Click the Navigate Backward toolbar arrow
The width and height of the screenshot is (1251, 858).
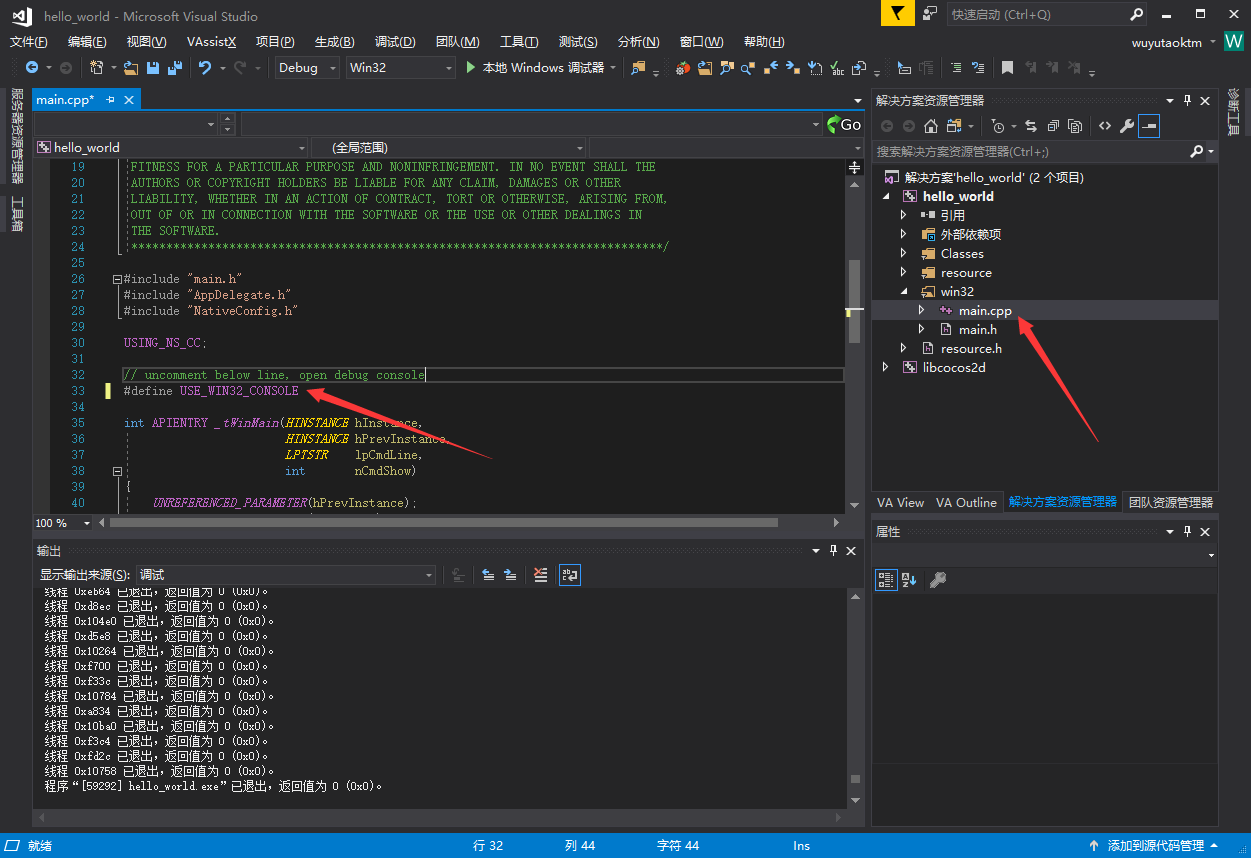32,68
